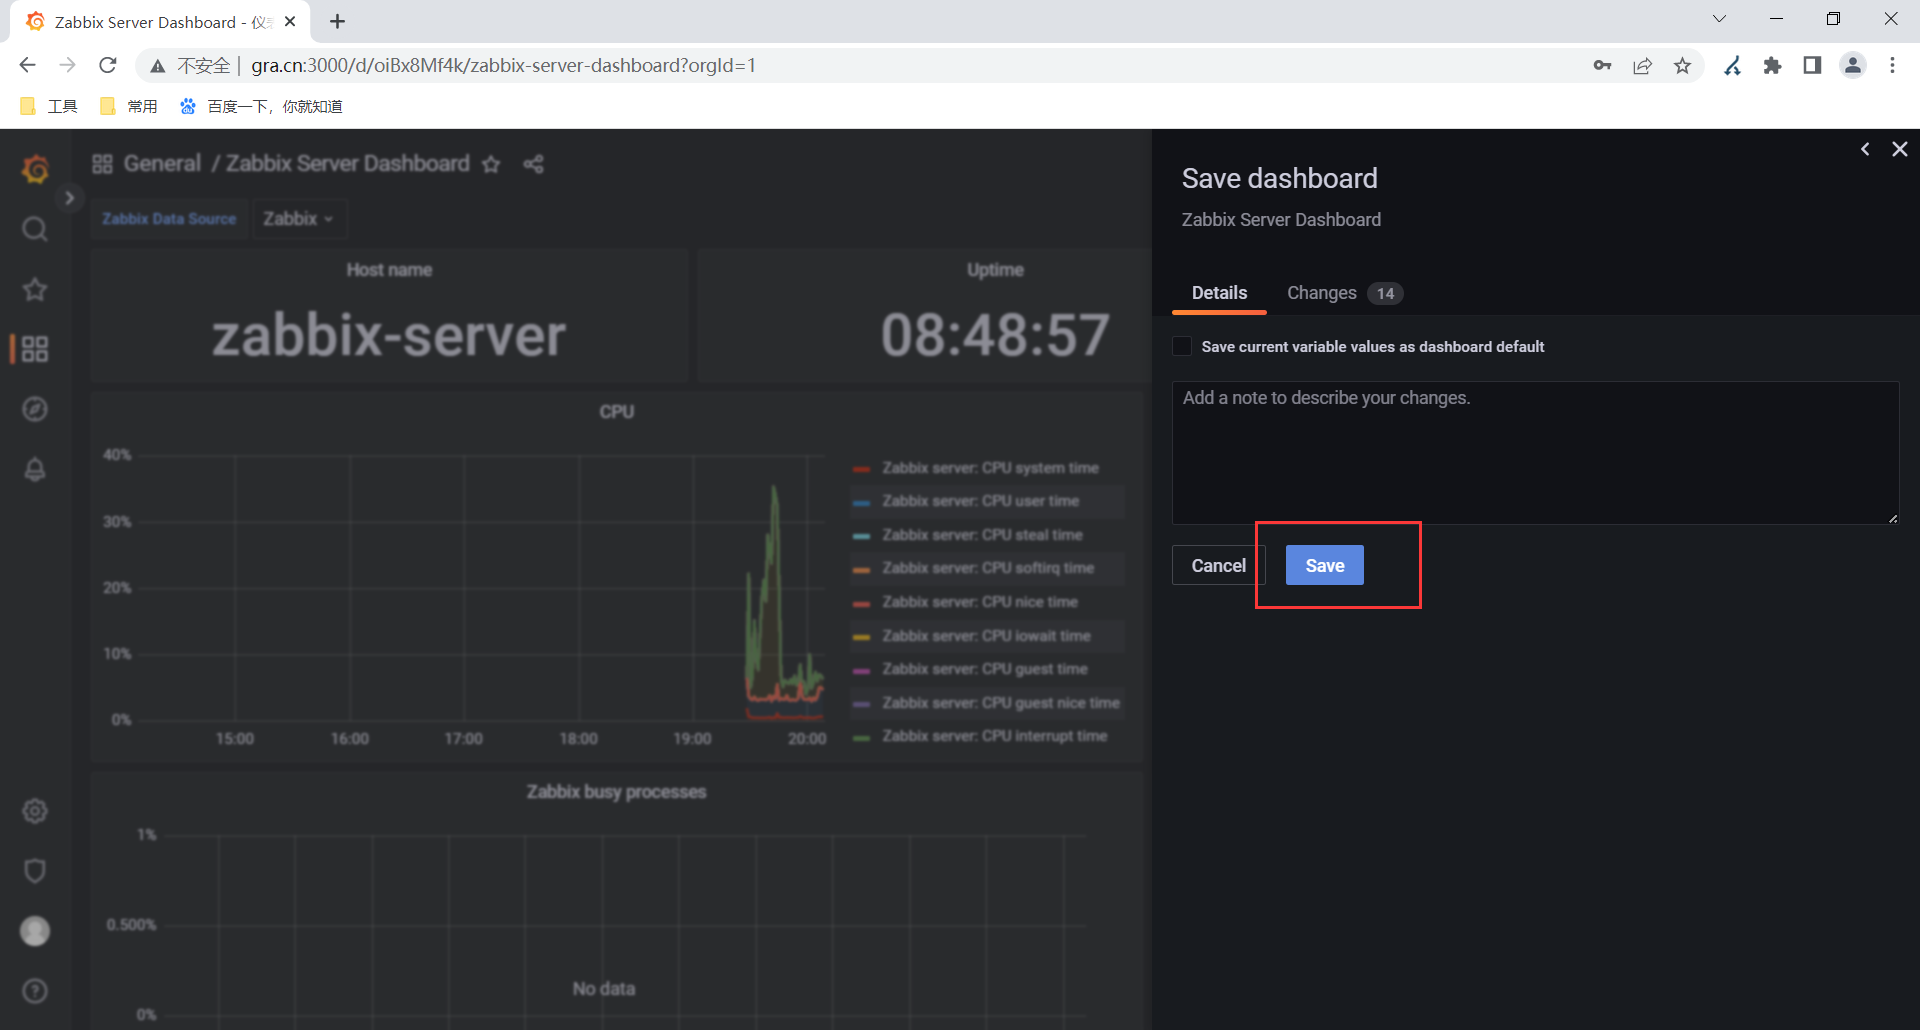Open the Zabbix variable dropdown

tap(298, 218)
